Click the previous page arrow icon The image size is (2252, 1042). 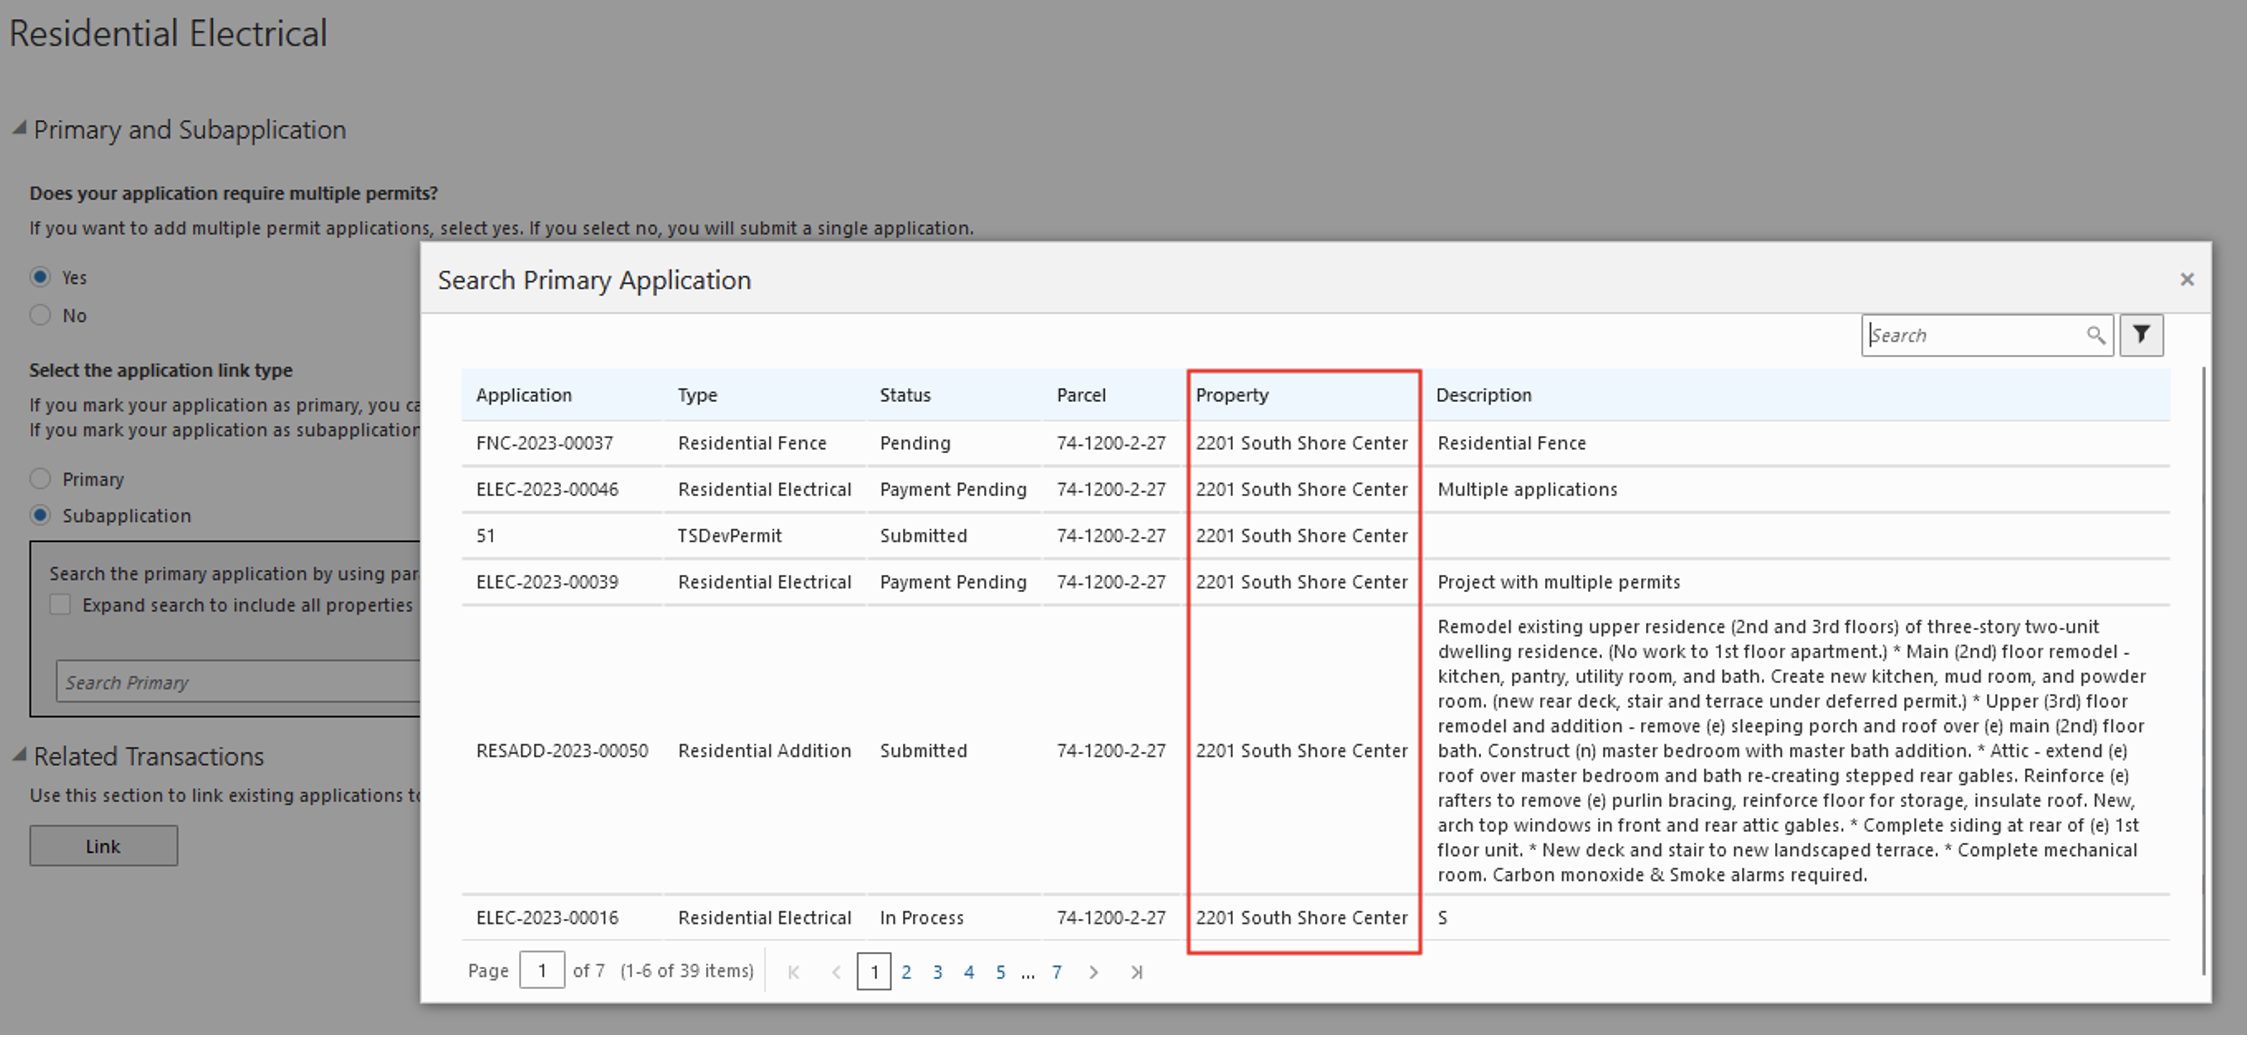pyautogui.click(x=836, y=971)
